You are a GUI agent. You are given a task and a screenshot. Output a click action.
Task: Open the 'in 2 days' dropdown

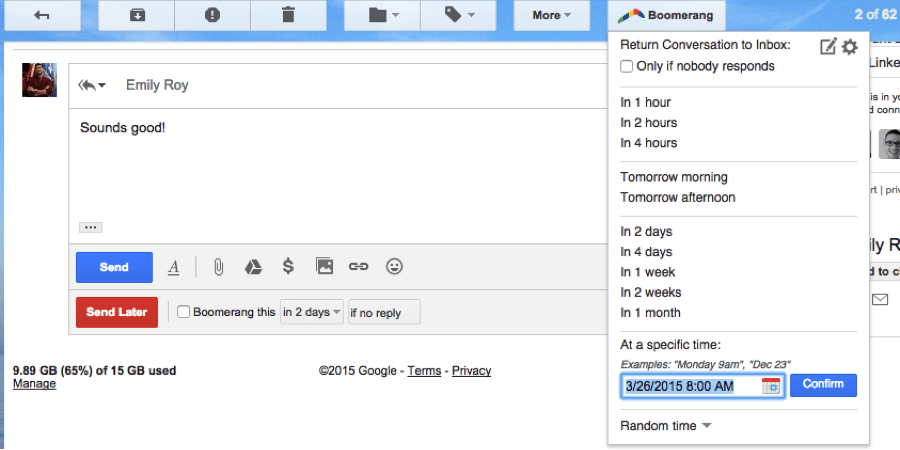click(312, 312)
